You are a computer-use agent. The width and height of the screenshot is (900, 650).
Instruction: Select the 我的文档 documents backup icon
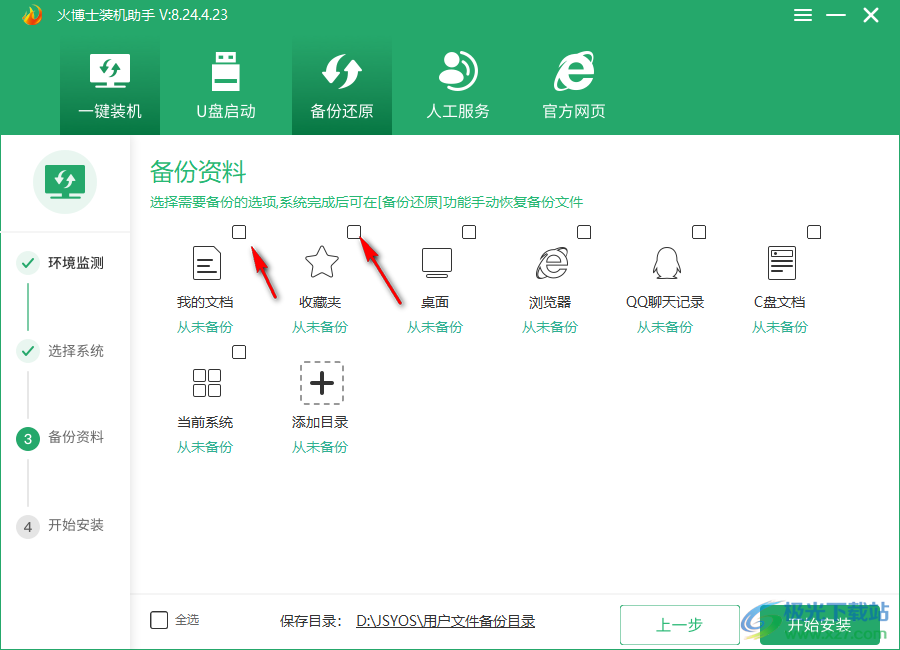coord(206,263)
